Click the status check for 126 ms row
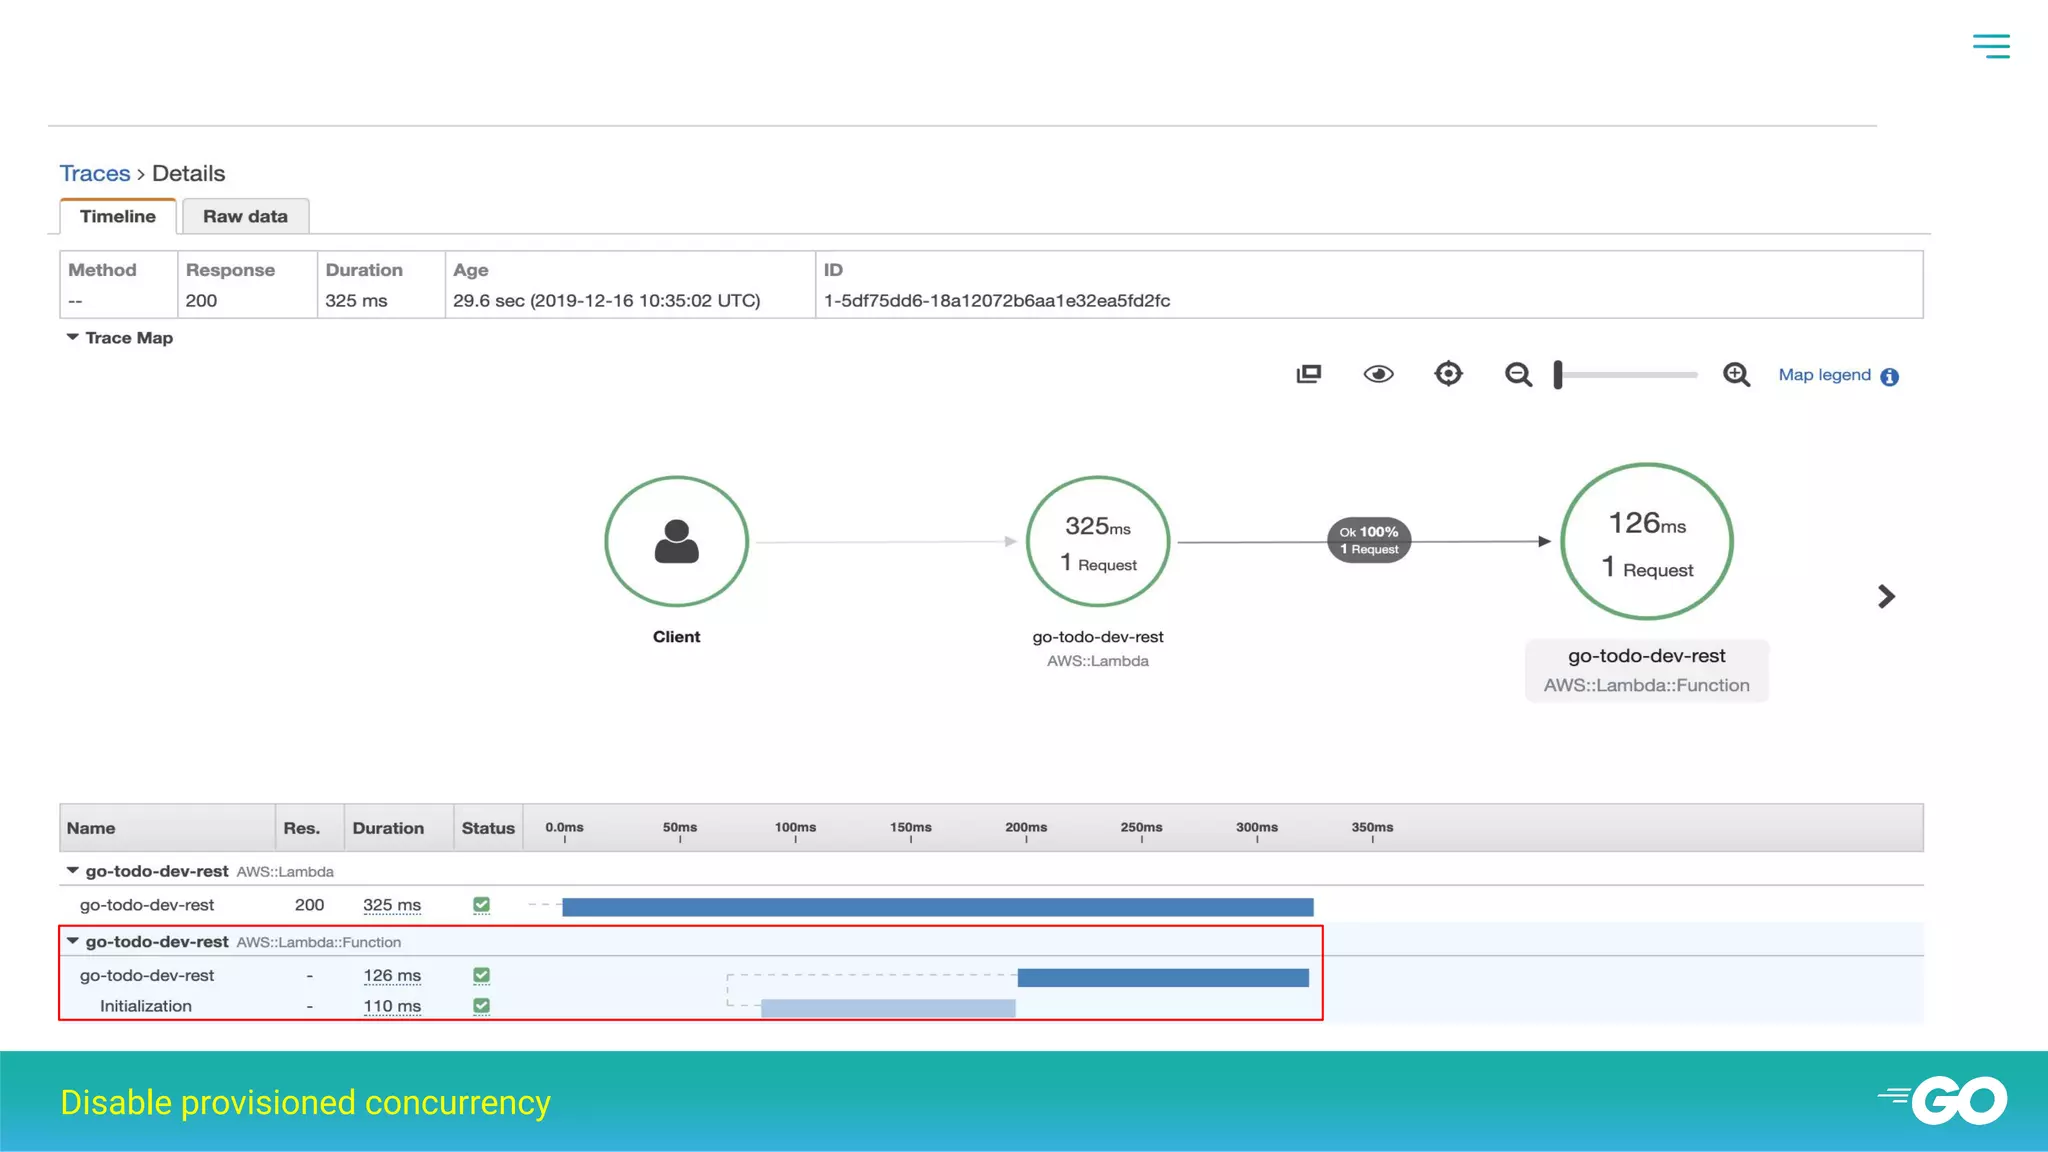 481,975
